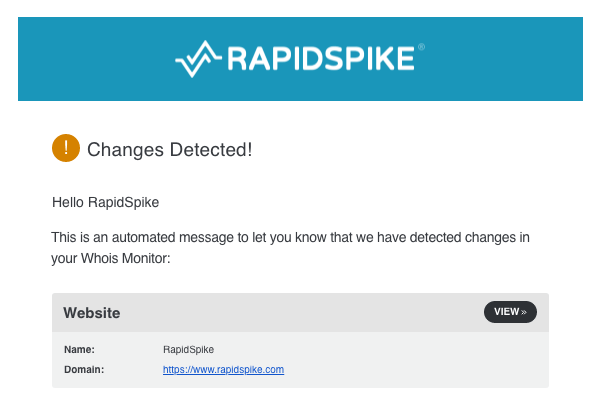Viewport: 600px width, 405px height.
Task: Click the 'your Whois Monitor:' text line
Action: (111, 258)
